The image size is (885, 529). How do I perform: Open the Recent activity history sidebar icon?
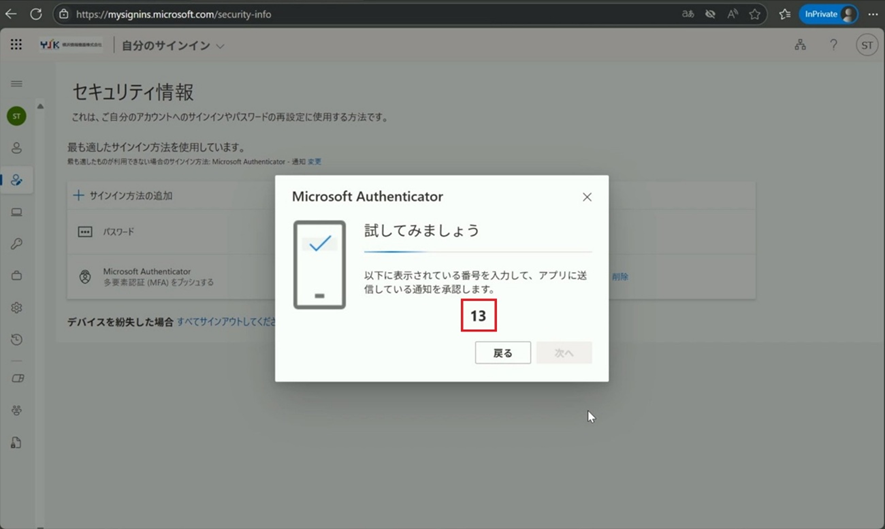(x=16, y=340)
